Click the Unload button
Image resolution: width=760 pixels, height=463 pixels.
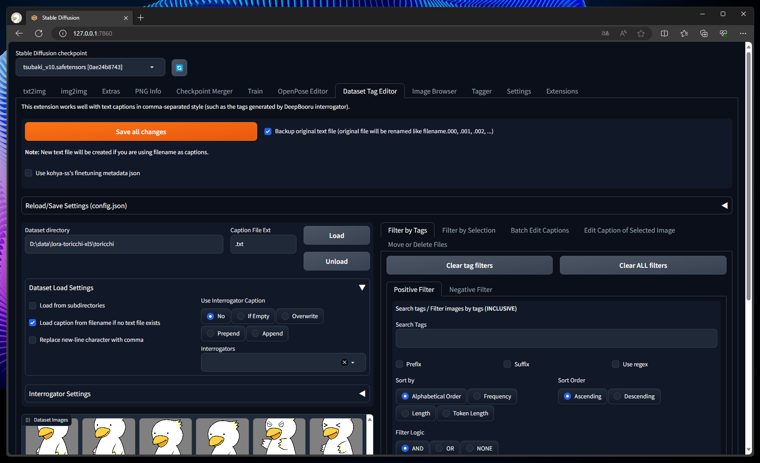pos(336,261)
